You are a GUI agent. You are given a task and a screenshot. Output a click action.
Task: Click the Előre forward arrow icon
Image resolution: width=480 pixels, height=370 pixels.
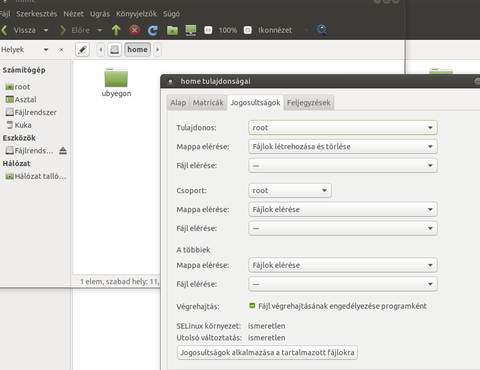coord(63,30)
